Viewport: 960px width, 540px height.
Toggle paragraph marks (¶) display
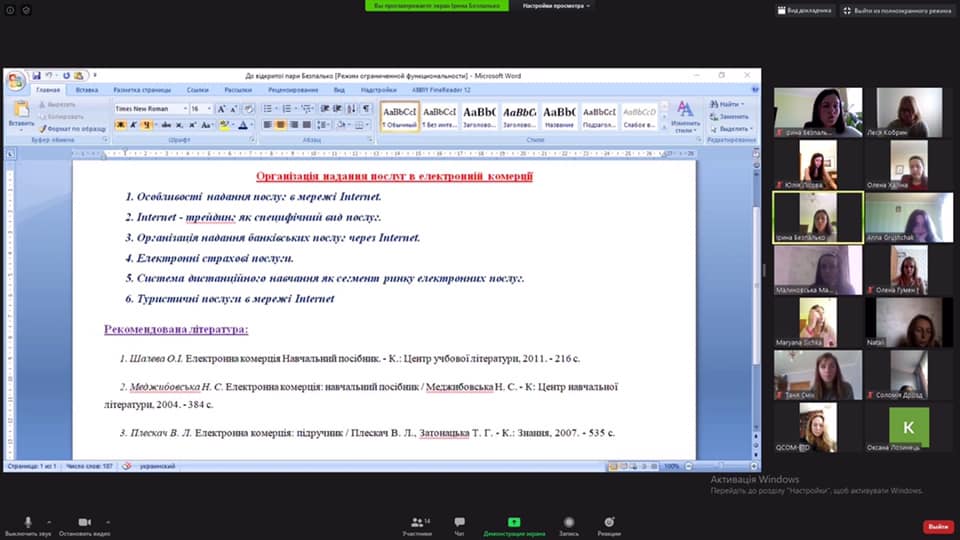(366, 108)
